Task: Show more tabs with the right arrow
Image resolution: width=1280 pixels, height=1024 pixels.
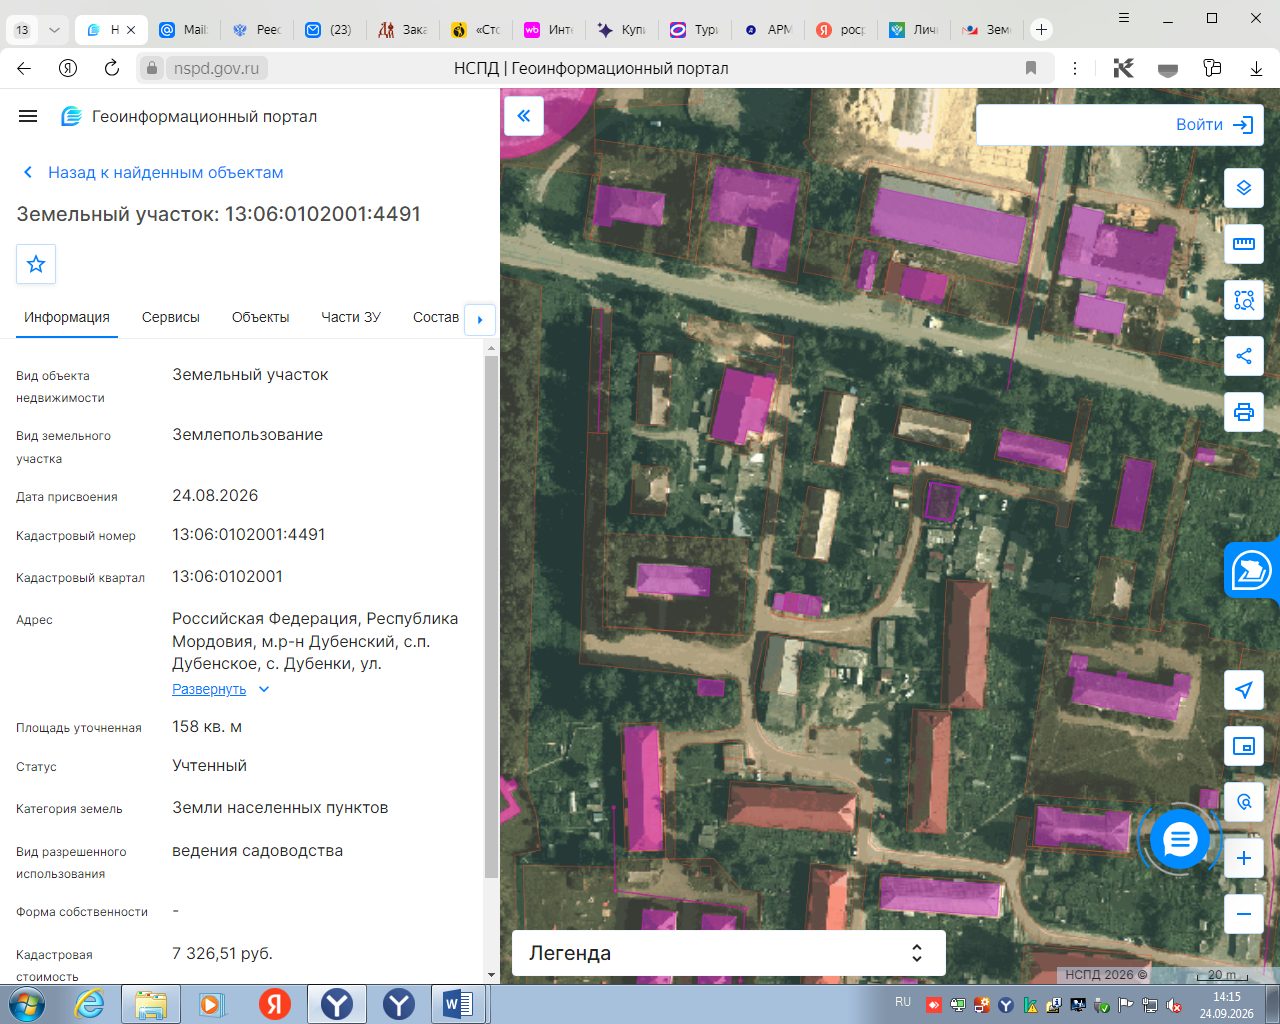Action: (x=480, y=320)
